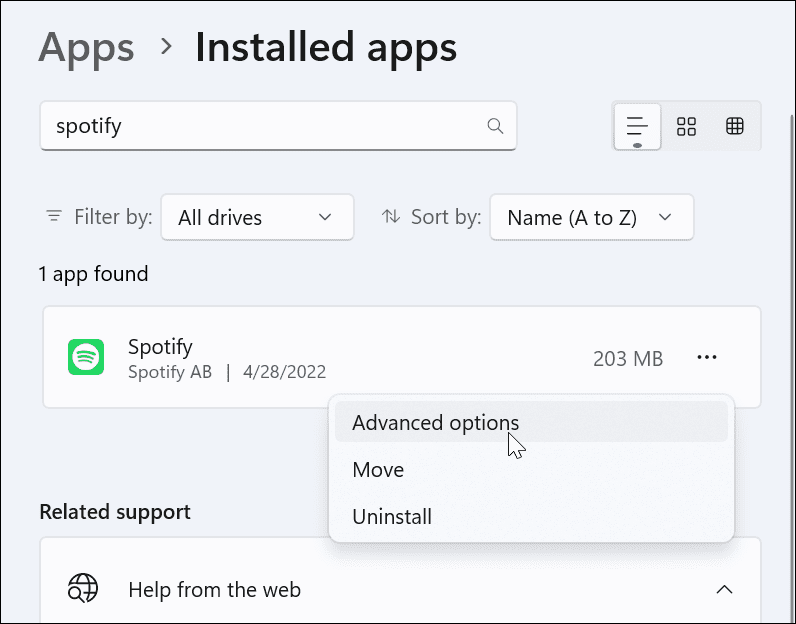Viewport: 796px width, 624px height.
Task: Open Spotify's three-dot more options
Action: pyautogui.click(x=707, y=358)
